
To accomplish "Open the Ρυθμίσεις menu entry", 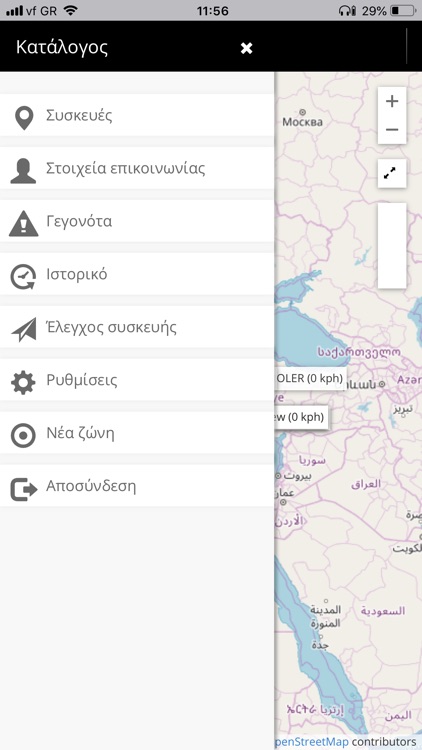I will coord(137,380).
